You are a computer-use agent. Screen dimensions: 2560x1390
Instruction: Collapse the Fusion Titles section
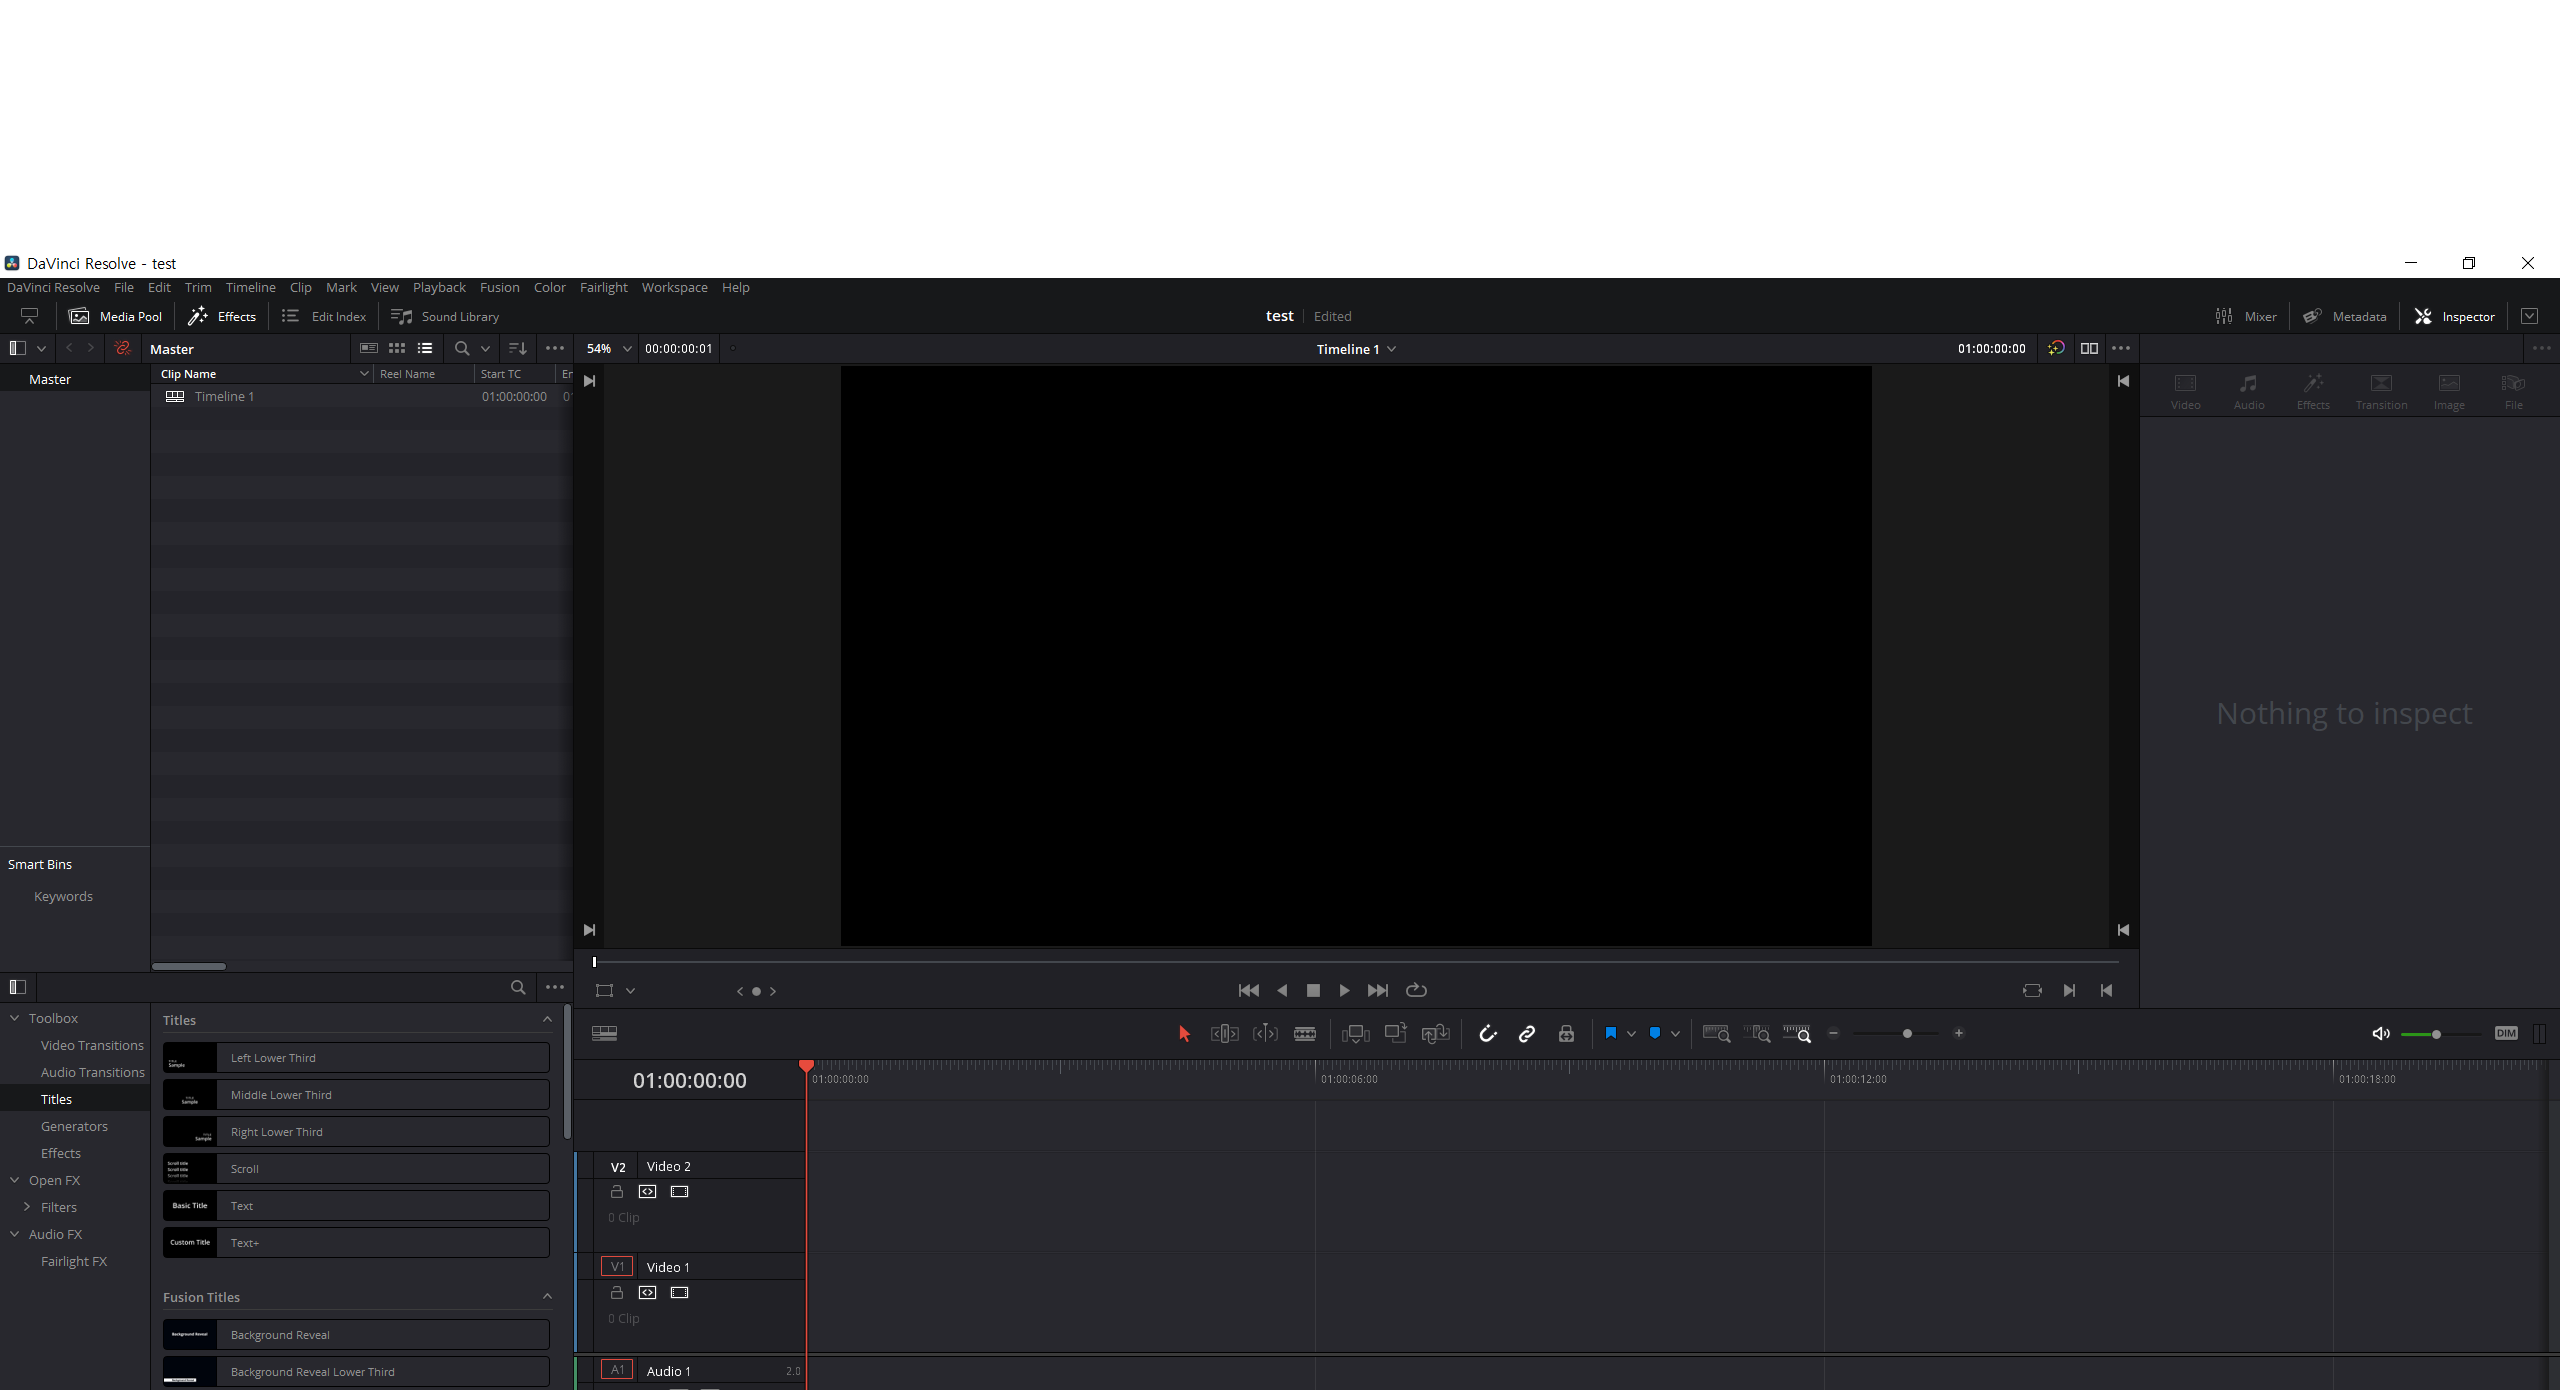pos(546,1295)
